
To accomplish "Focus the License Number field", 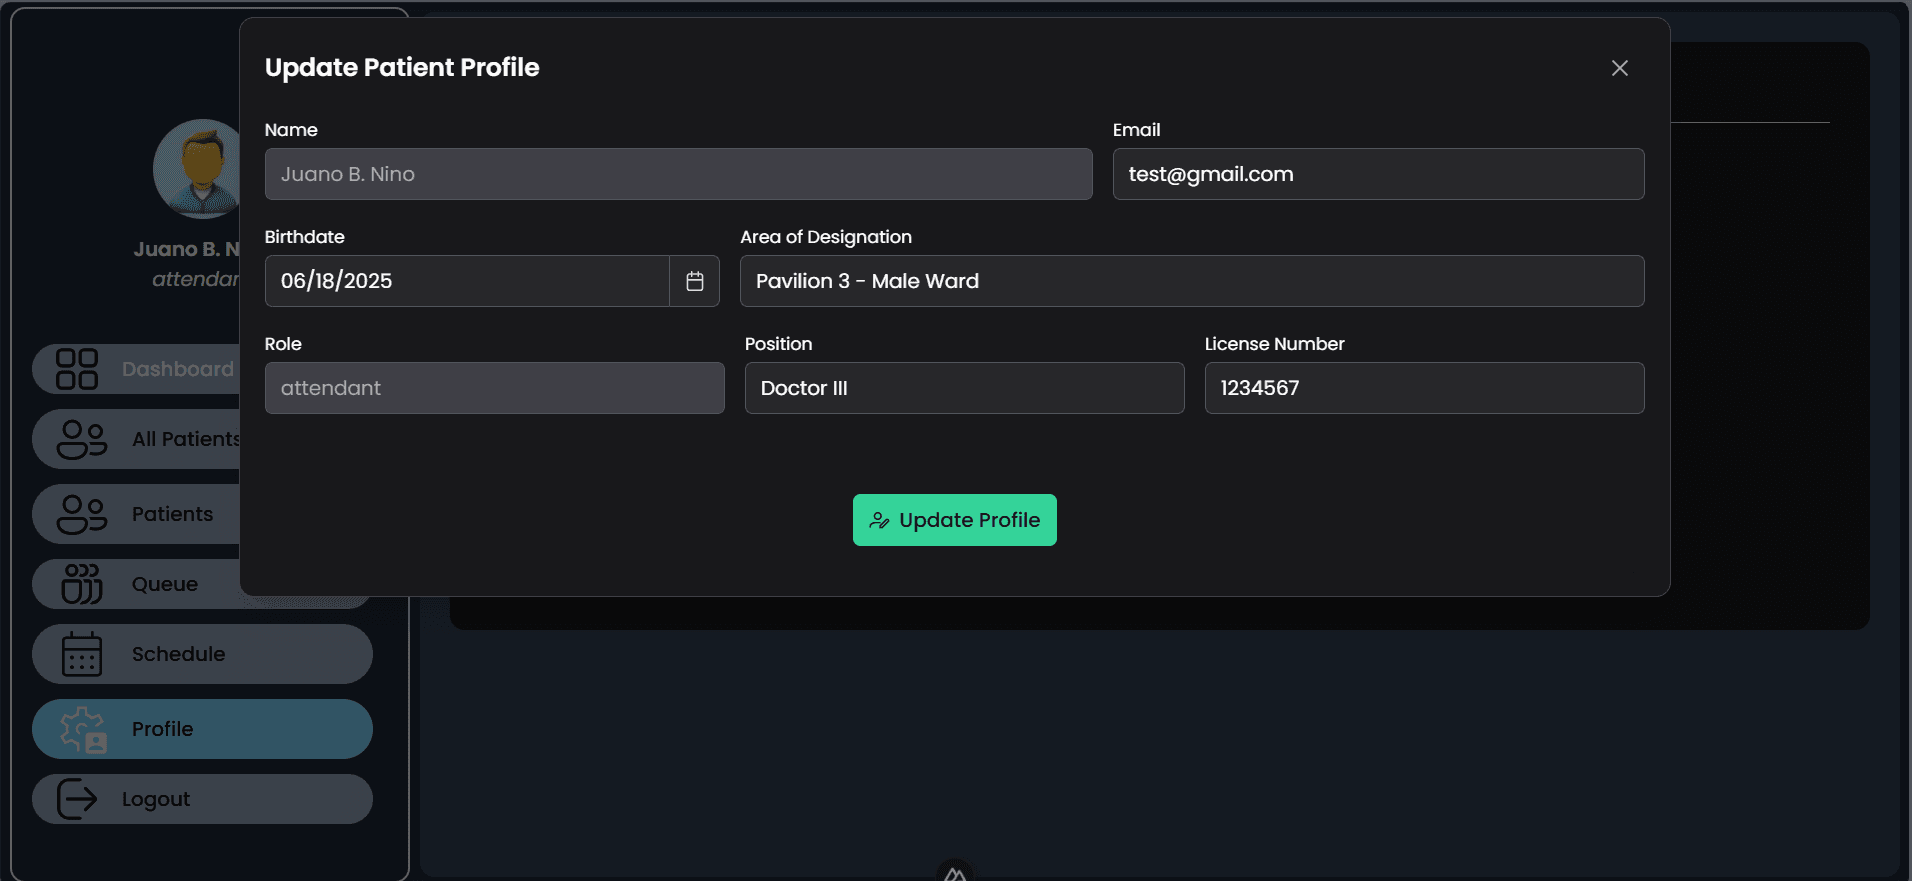I will [x=1424, y=388].
